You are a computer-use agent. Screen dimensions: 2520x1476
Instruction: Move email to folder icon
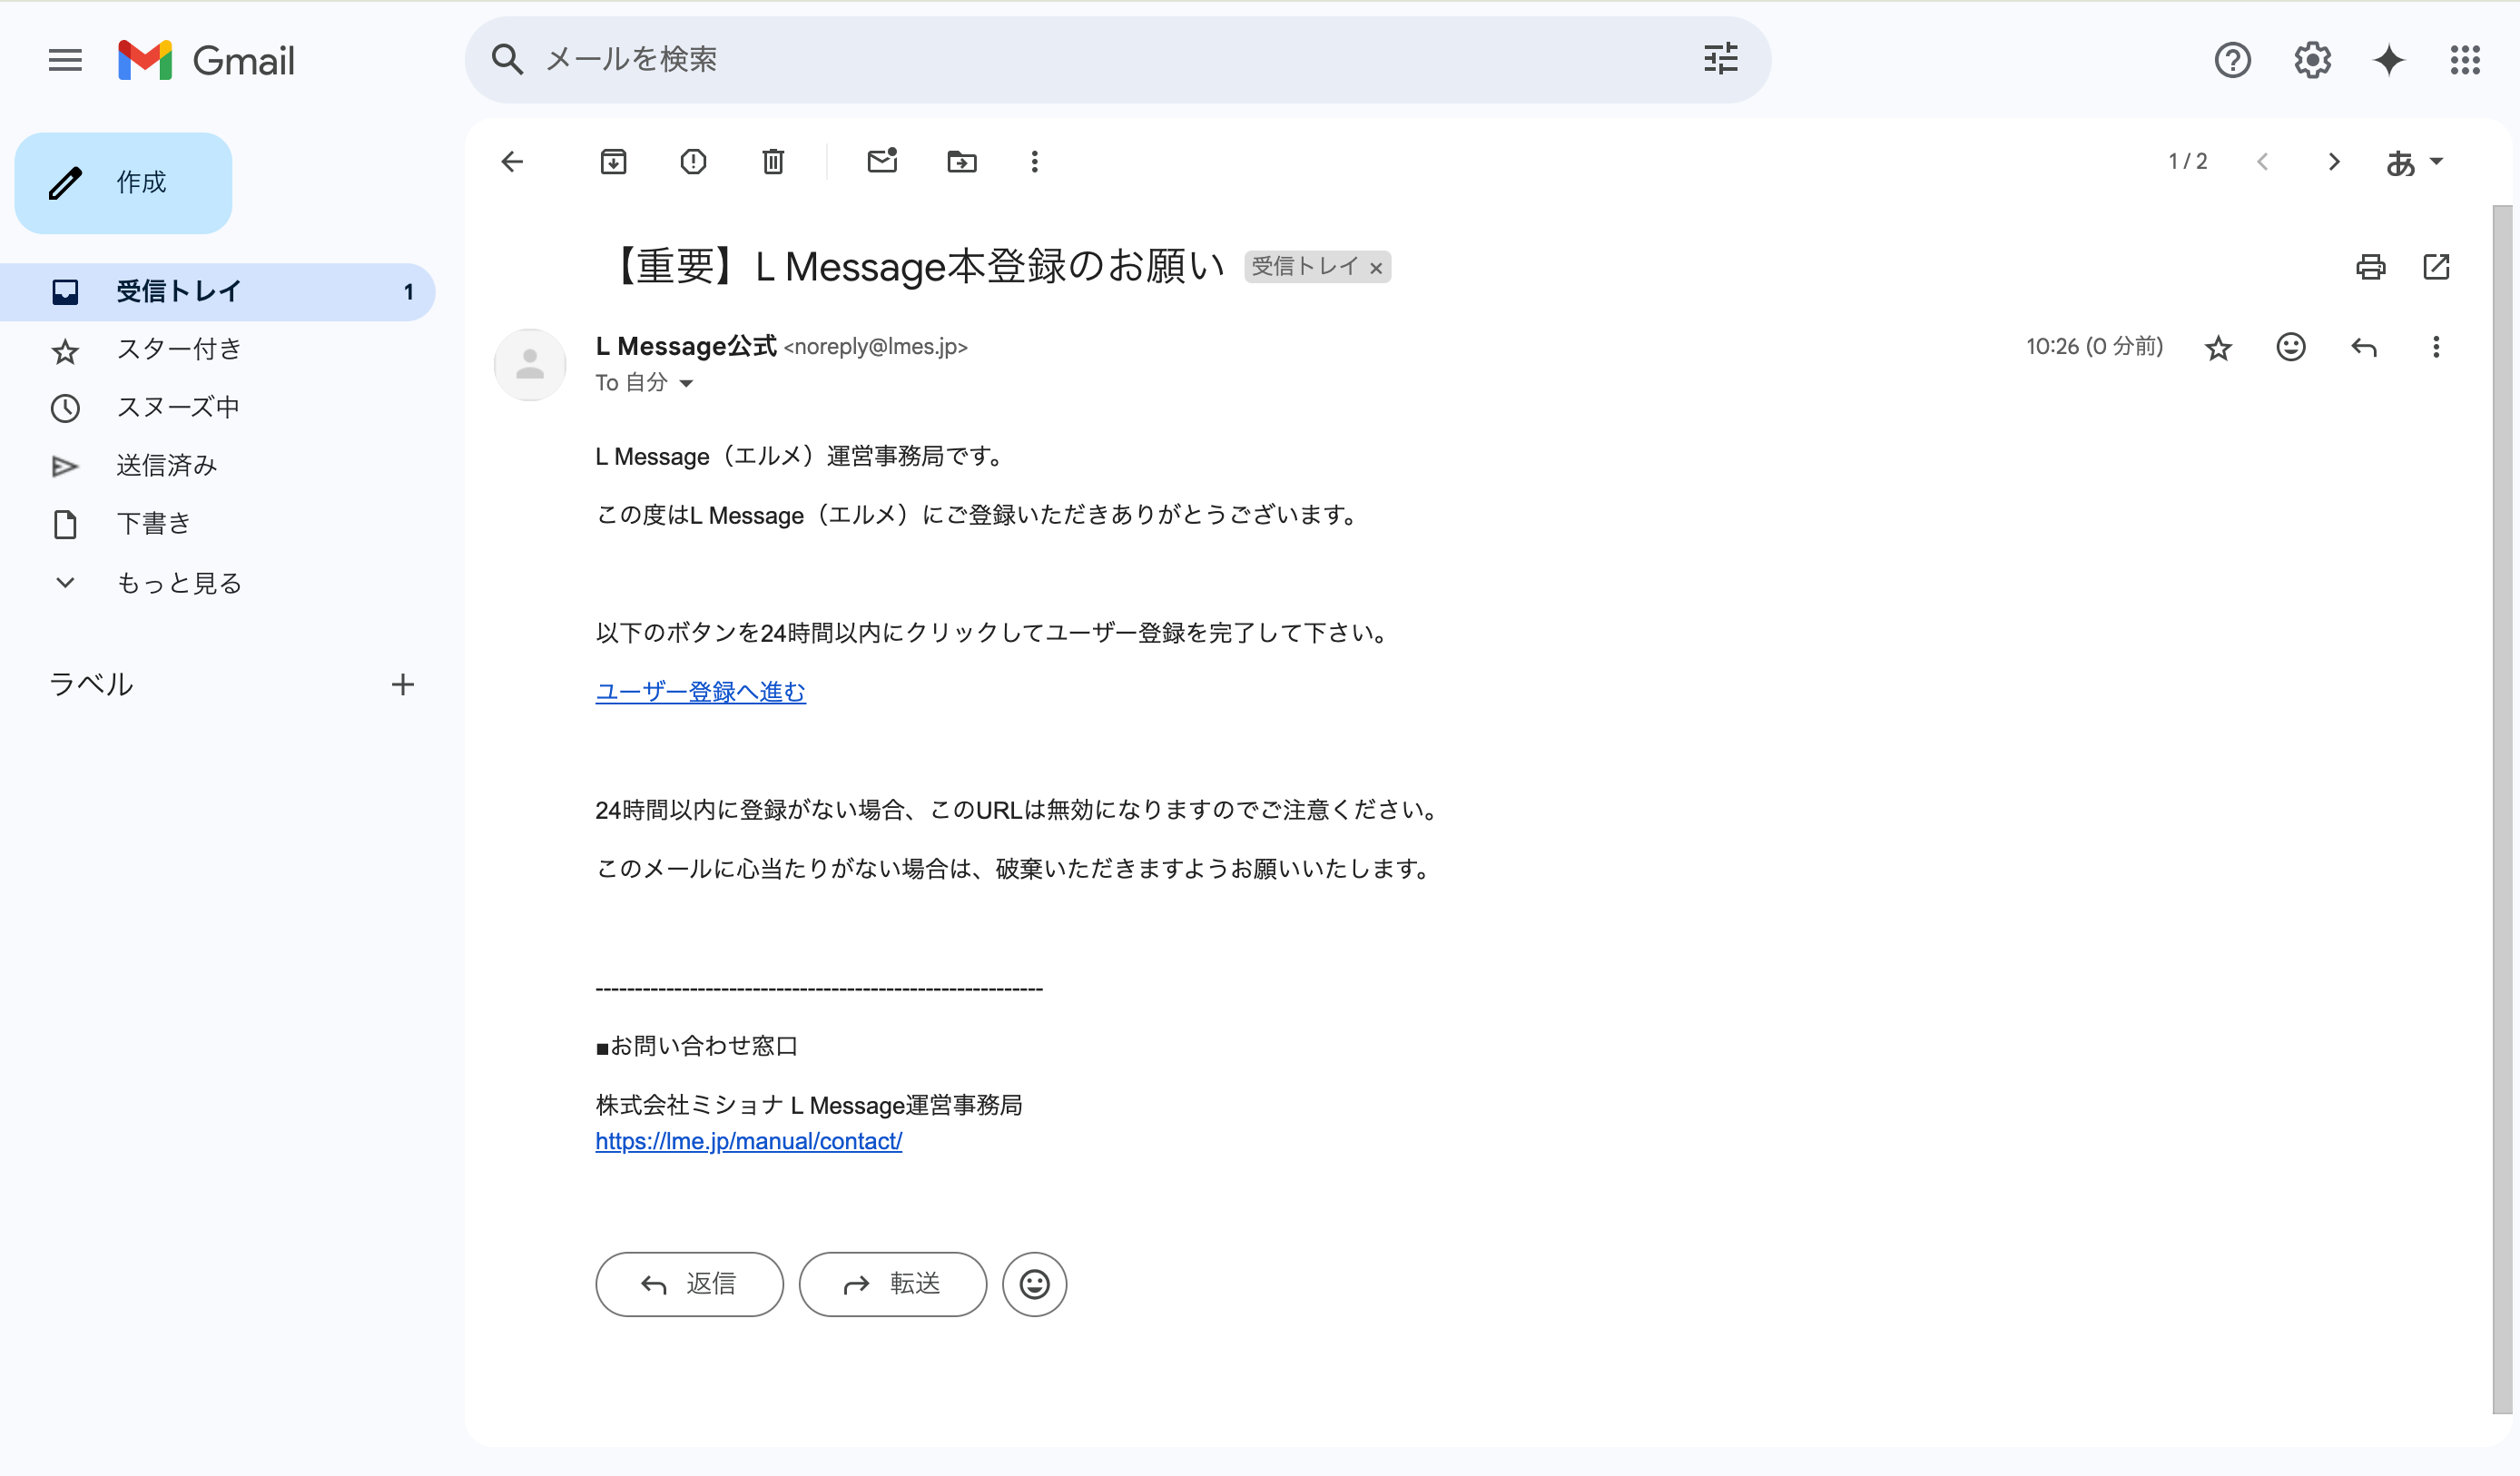click(x=962, y=162)
